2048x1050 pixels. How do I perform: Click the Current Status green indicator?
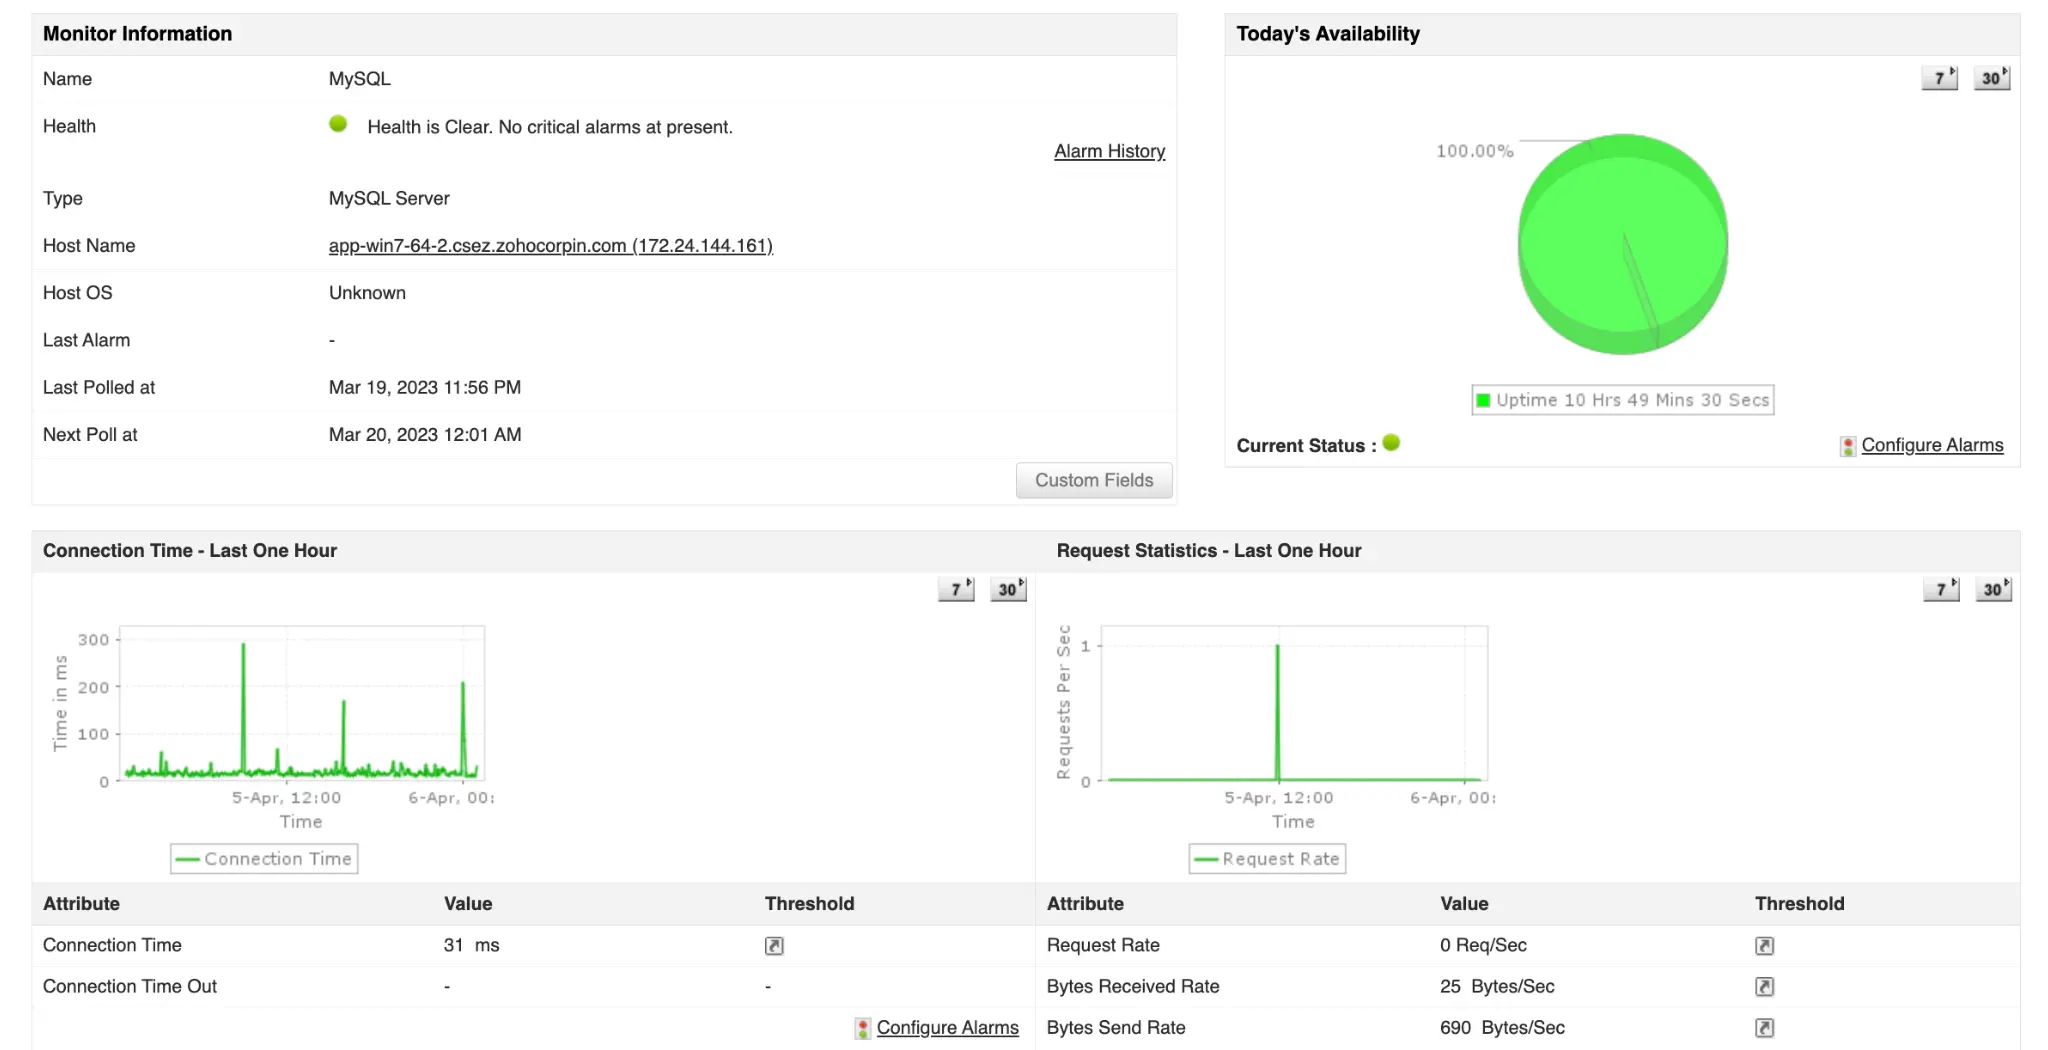click(x=1391, y=443)
